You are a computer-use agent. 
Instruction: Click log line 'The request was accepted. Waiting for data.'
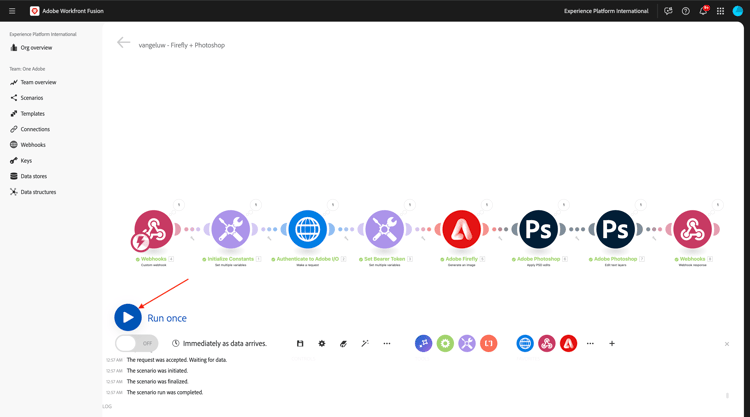pyautogui.click(x=176, y=360)
